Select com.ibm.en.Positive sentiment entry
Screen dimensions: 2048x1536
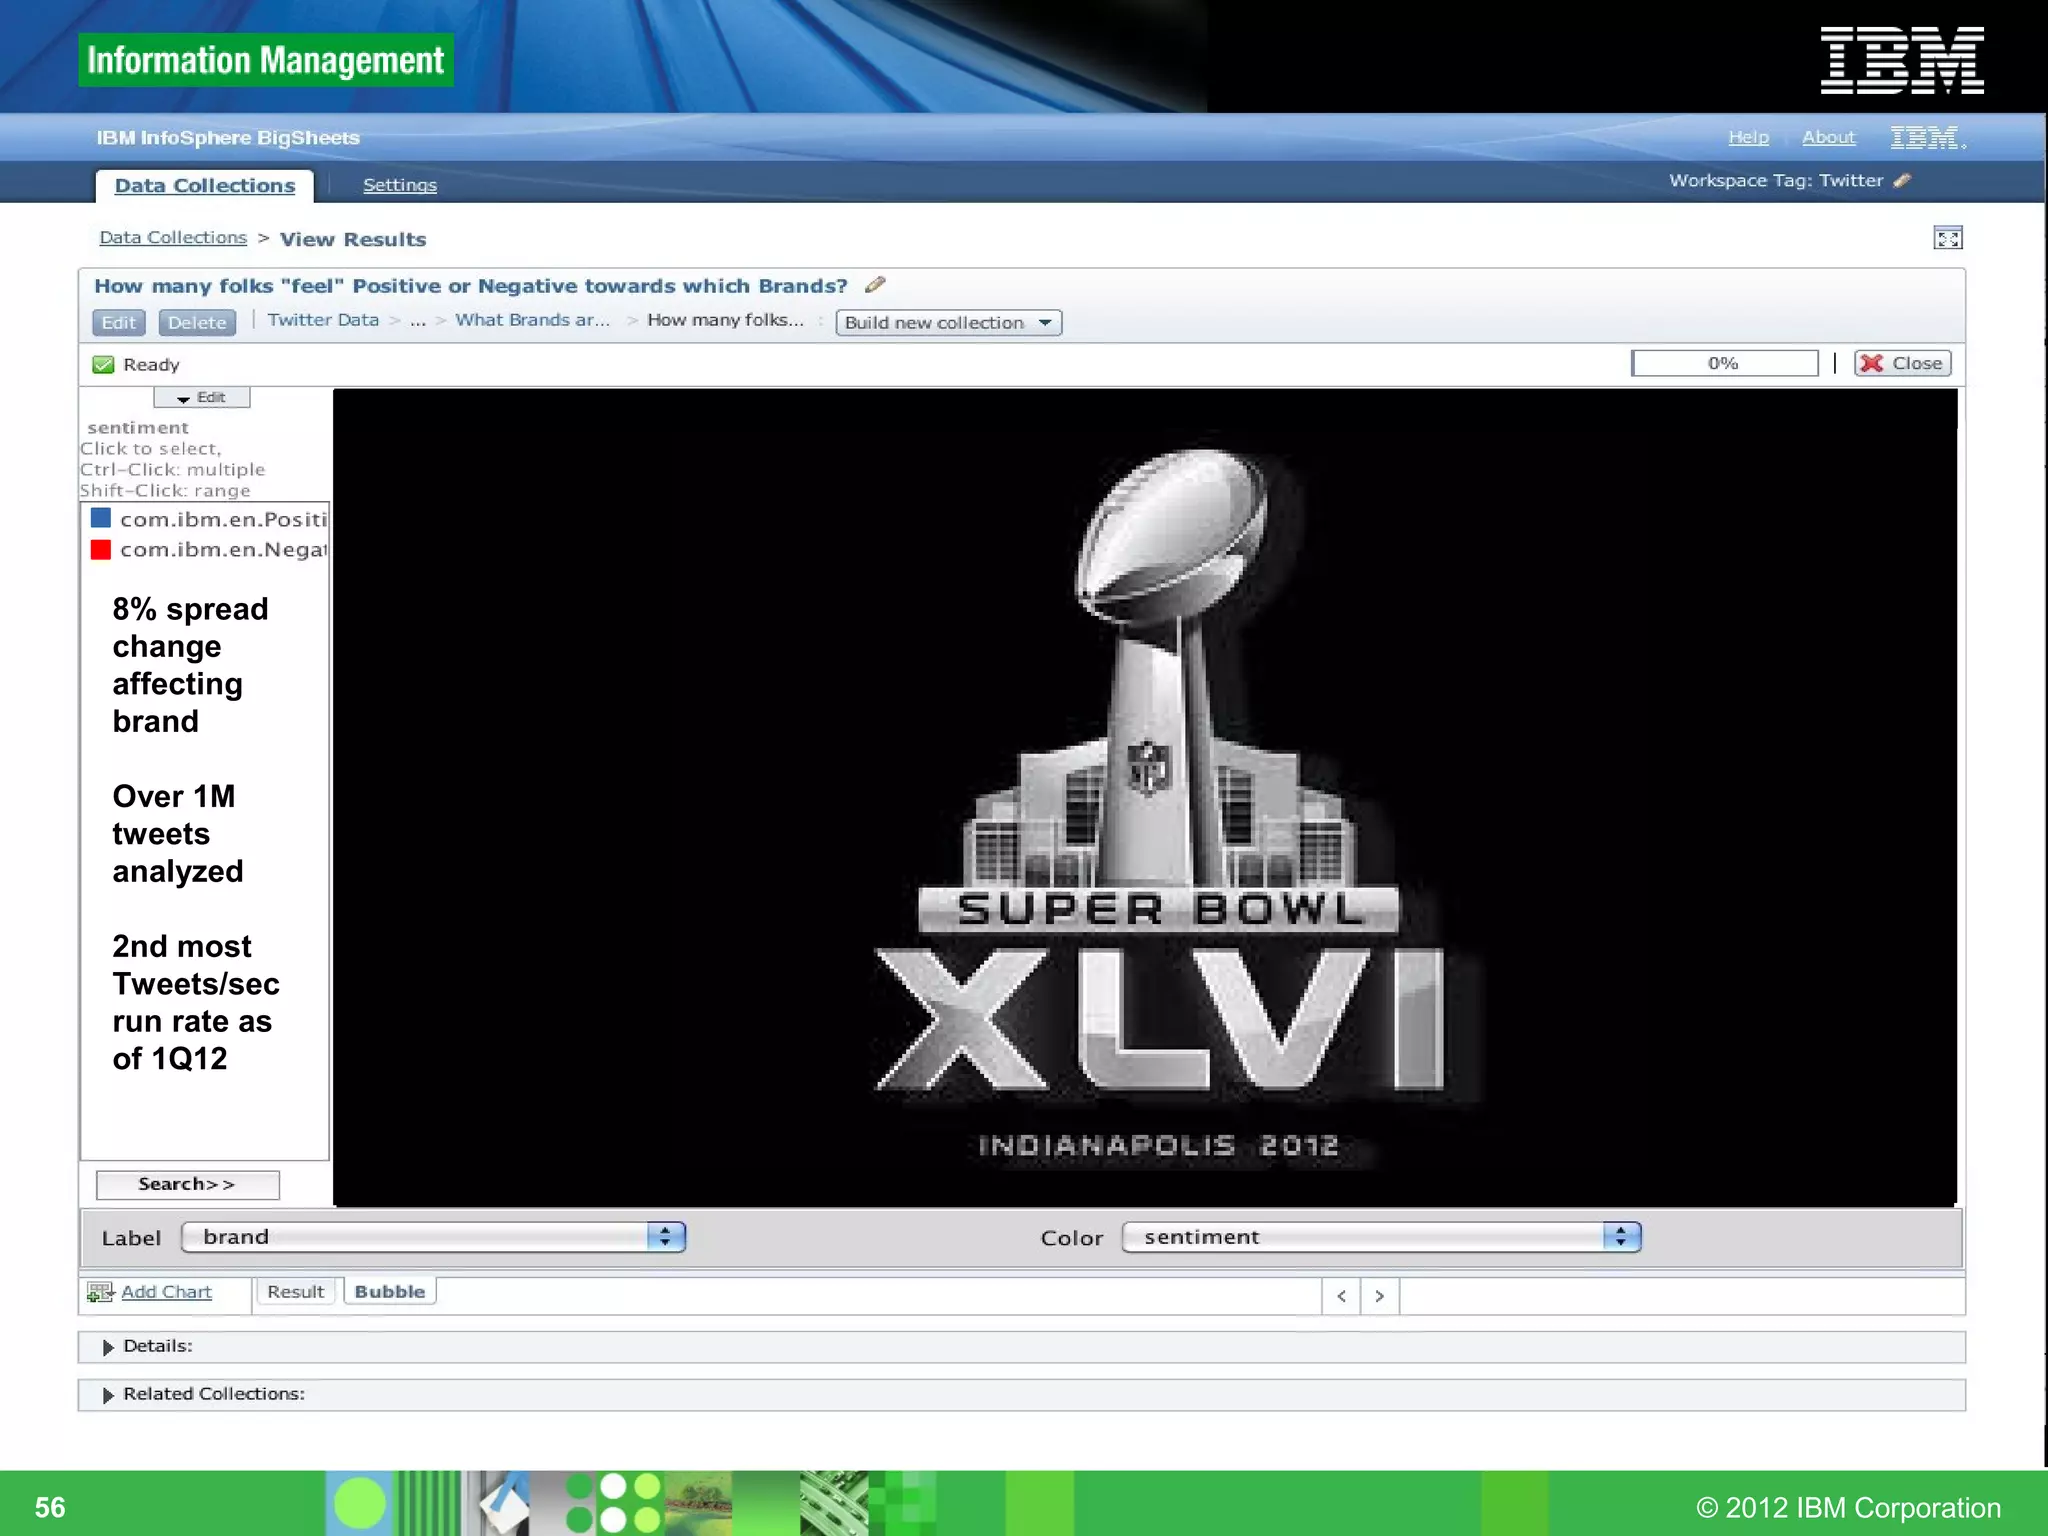pyautogui.click(x=222, y=519)
